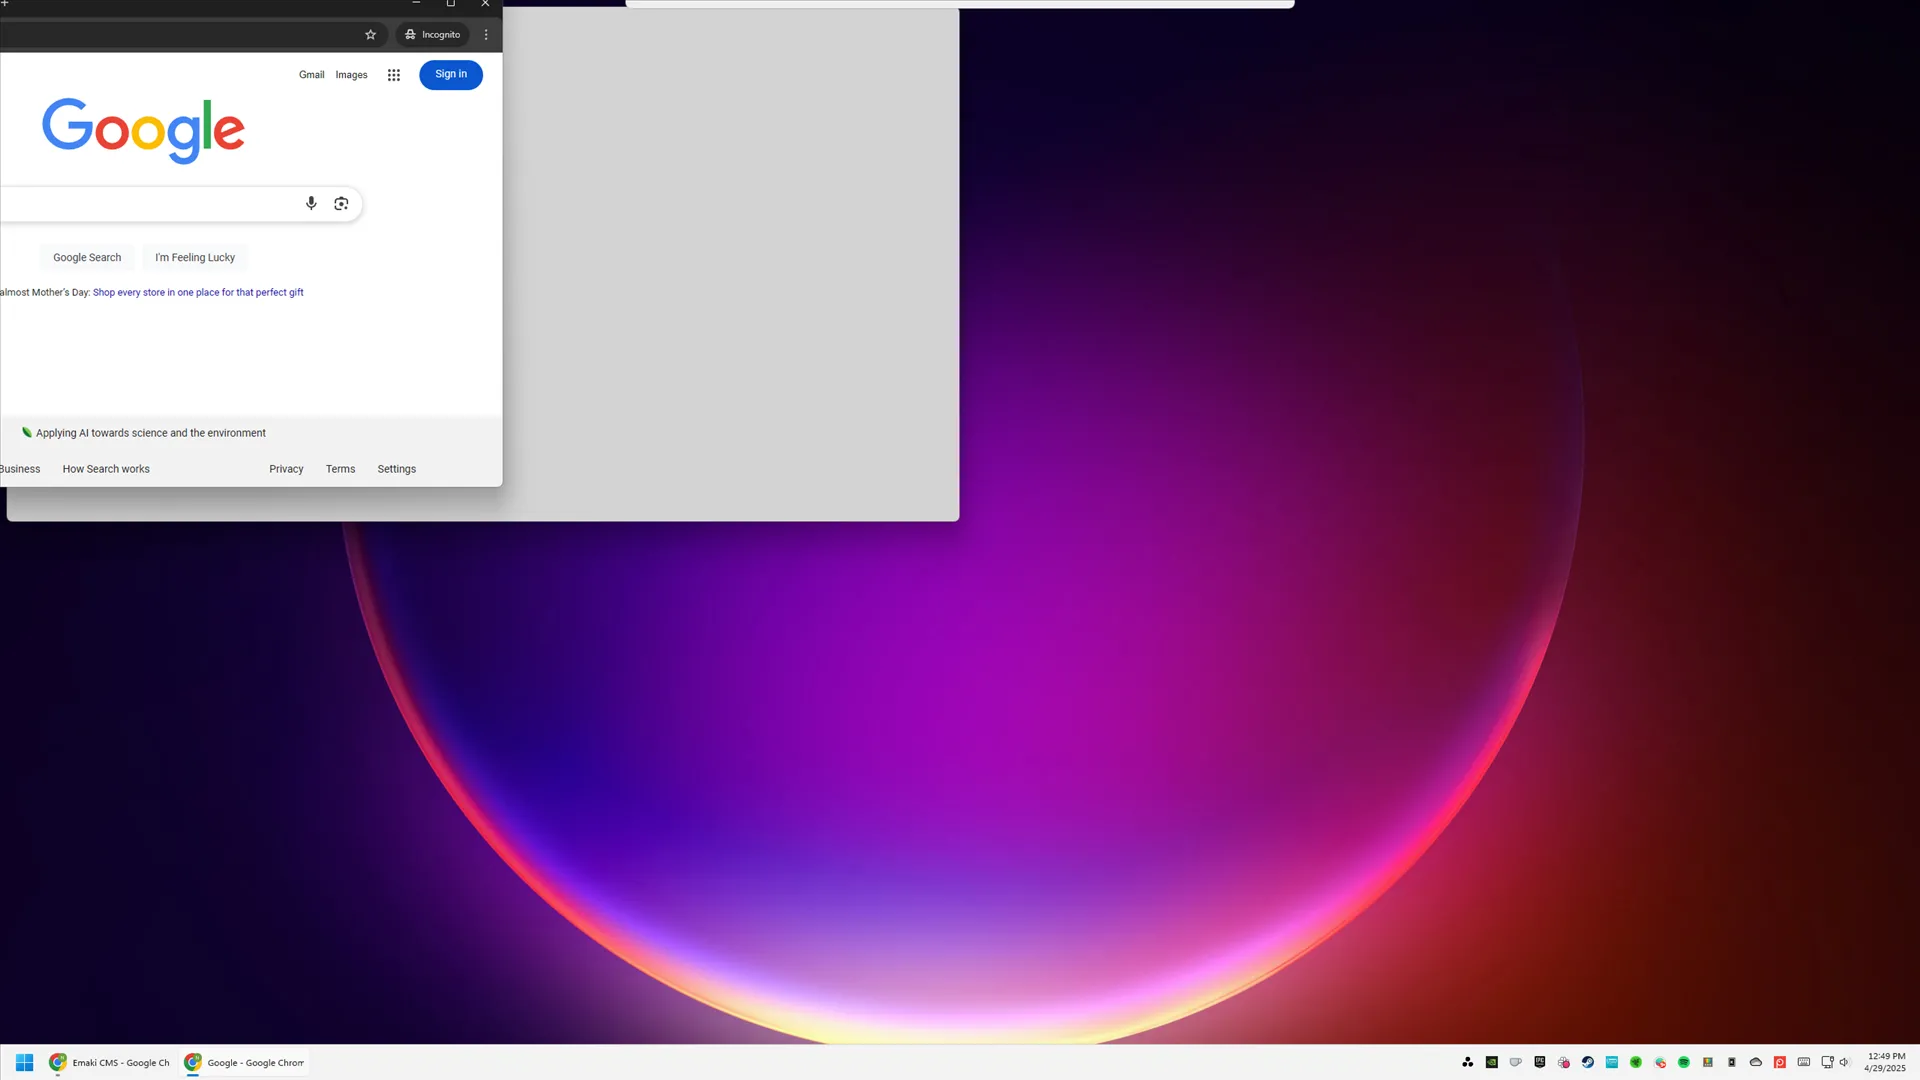Open Chrome's three-dot menu
This screenshot has width=1920, height=1080.
coord(486,33)
